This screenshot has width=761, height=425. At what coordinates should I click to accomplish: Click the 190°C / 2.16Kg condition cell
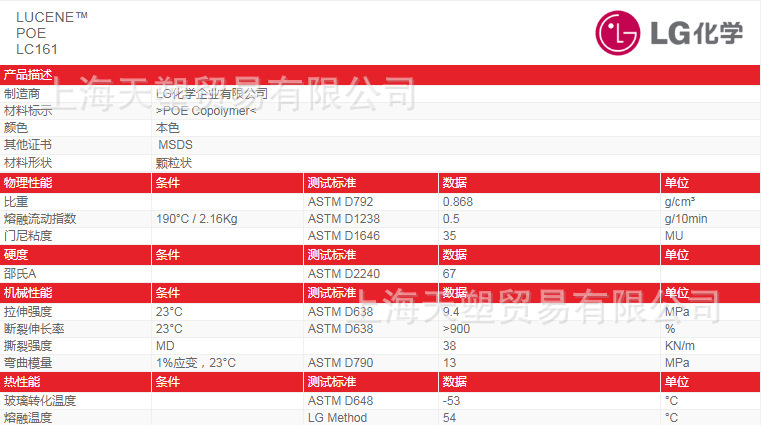point(197,219)
